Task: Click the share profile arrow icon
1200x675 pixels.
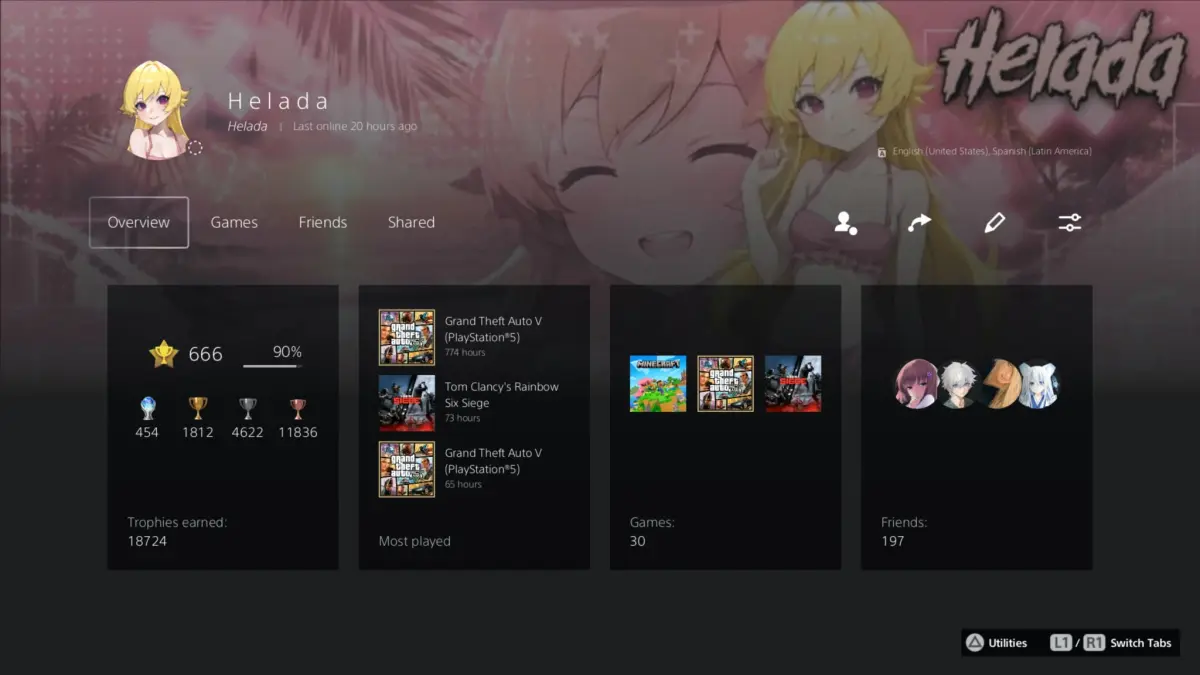Action: [919, 223]
